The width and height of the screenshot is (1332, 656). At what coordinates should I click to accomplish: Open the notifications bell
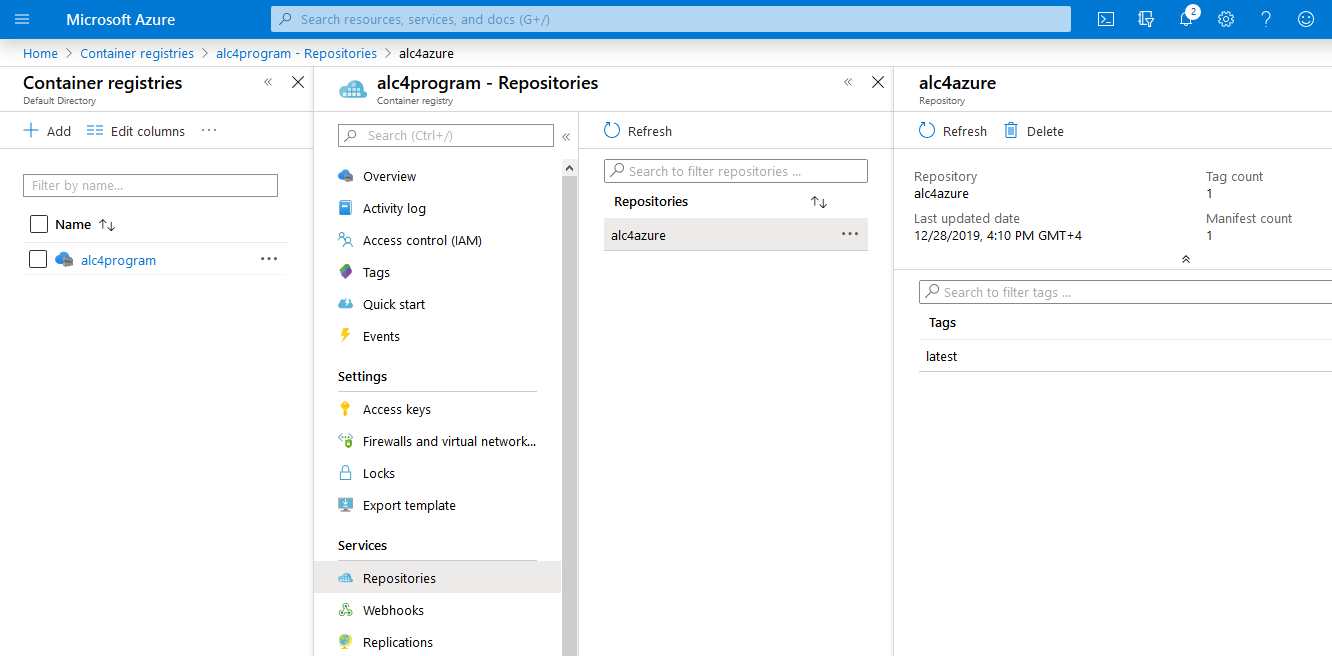tap(1186, 19)
